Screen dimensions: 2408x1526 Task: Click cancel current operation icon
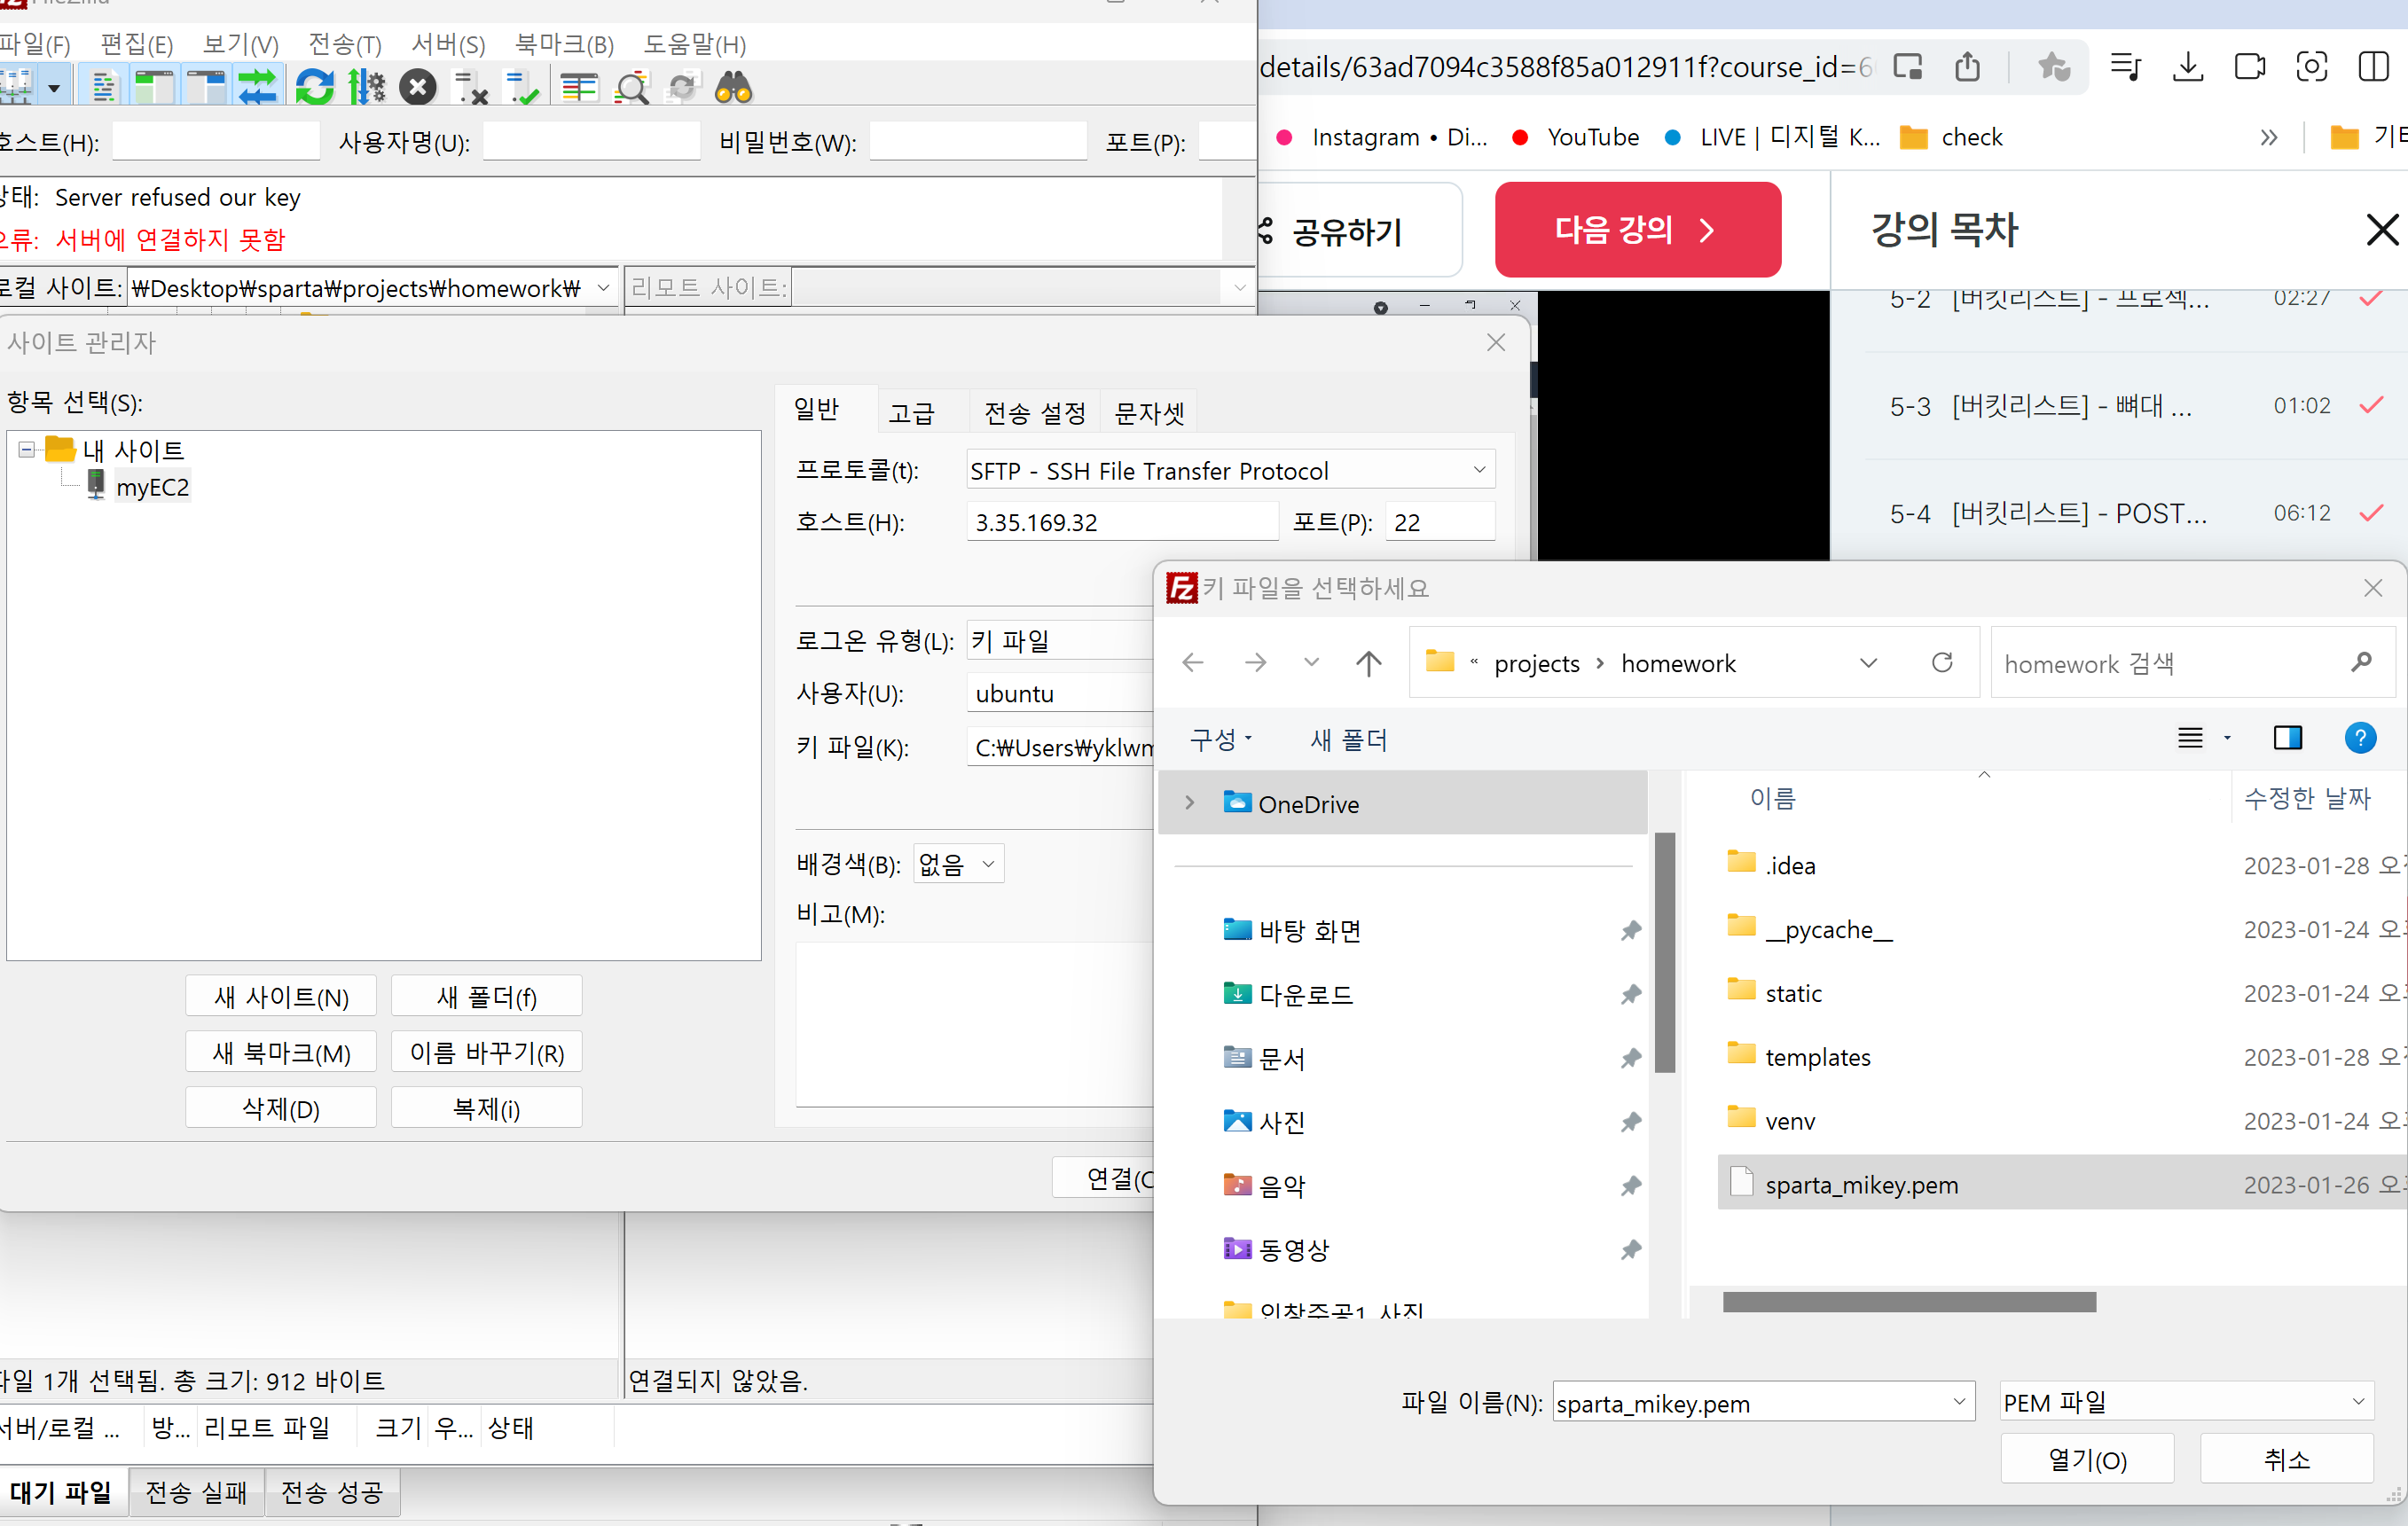(418, 88)
